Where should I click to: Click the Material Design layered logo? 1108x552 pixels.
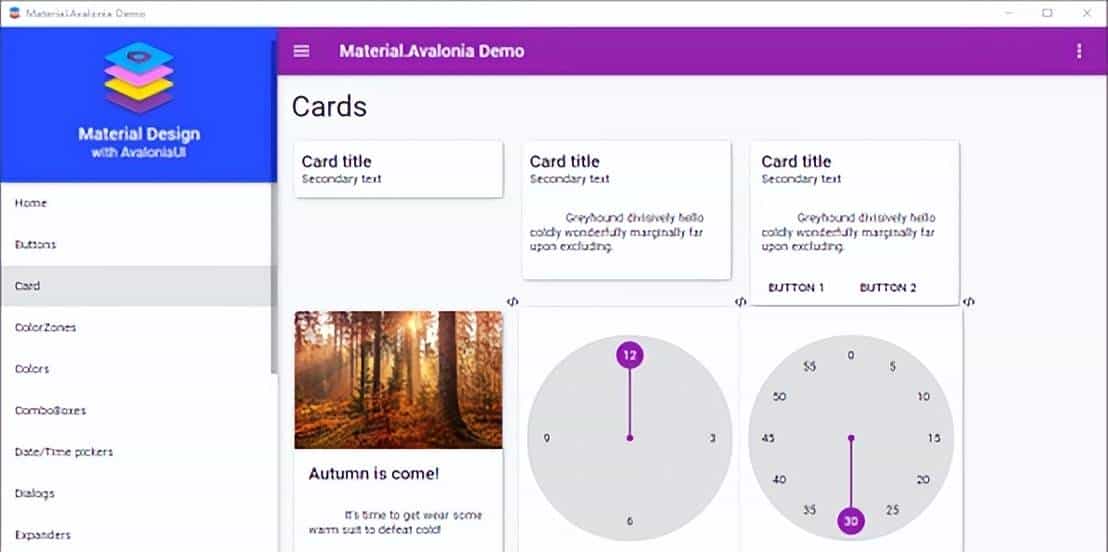click(x=139, y=78)
